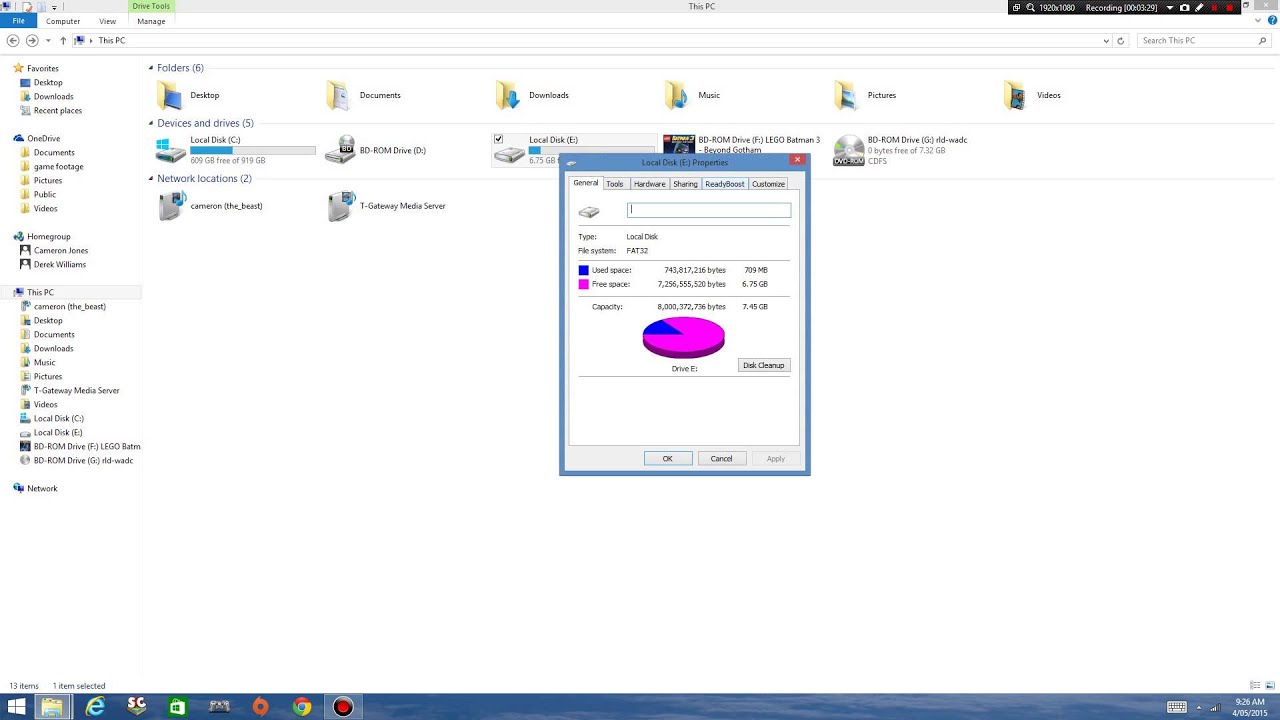Screen dimensions: 1280x720
Task: Open Local Disk (C:) drive icon
Action: click(x=171, y=150)
